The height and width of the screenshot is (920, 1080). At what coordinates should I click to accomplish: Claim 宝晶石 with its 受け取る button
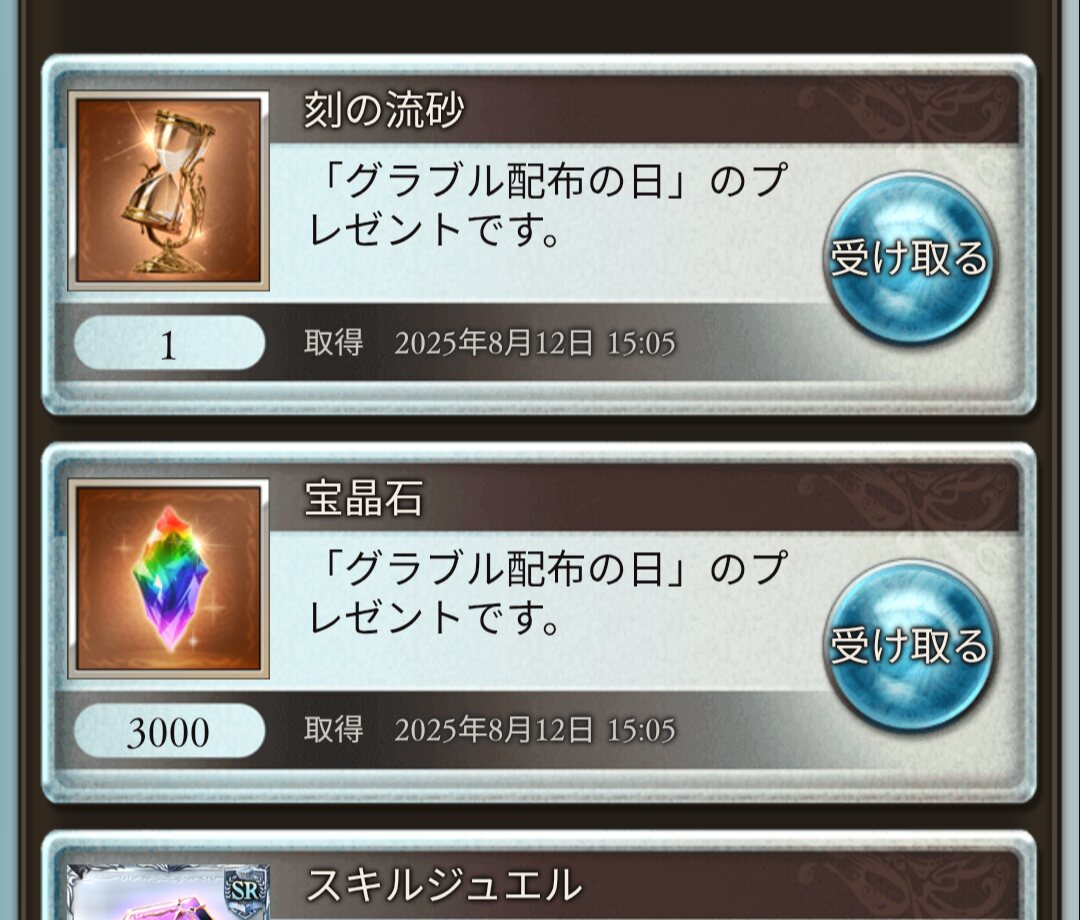909,646
